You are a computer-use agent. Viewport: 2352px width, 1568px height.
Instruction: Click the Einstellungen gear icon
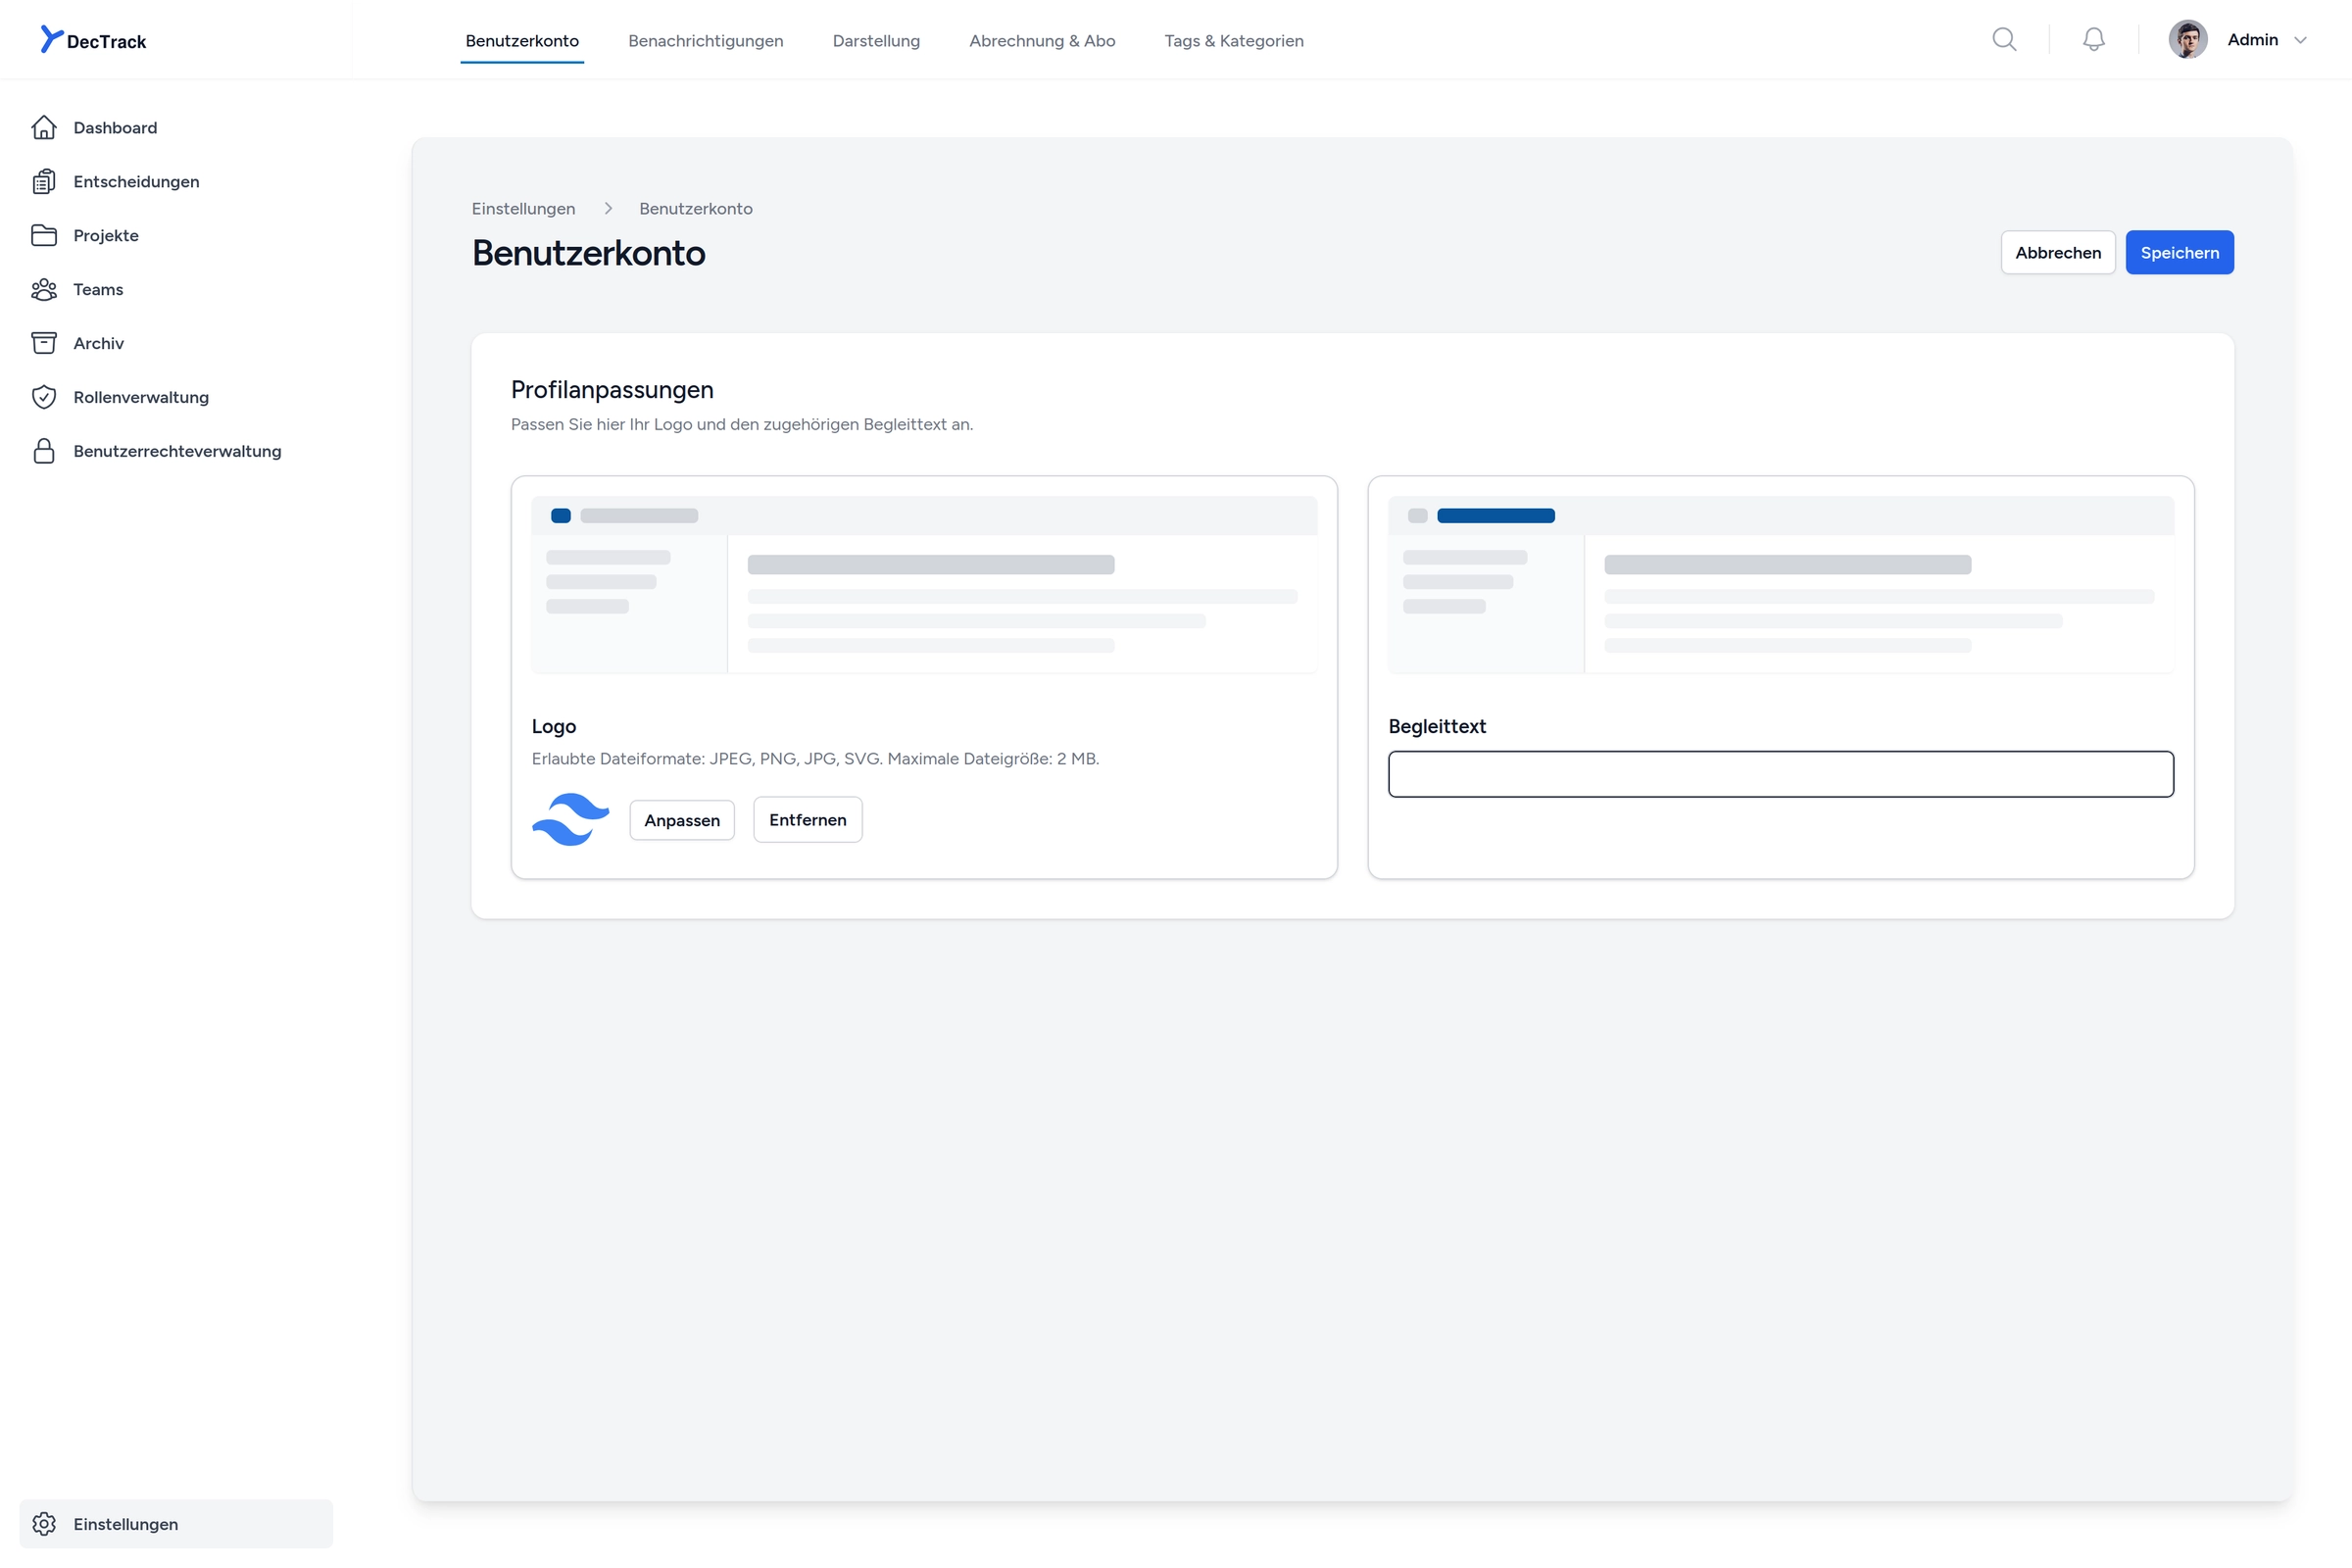coord(44,1524)
